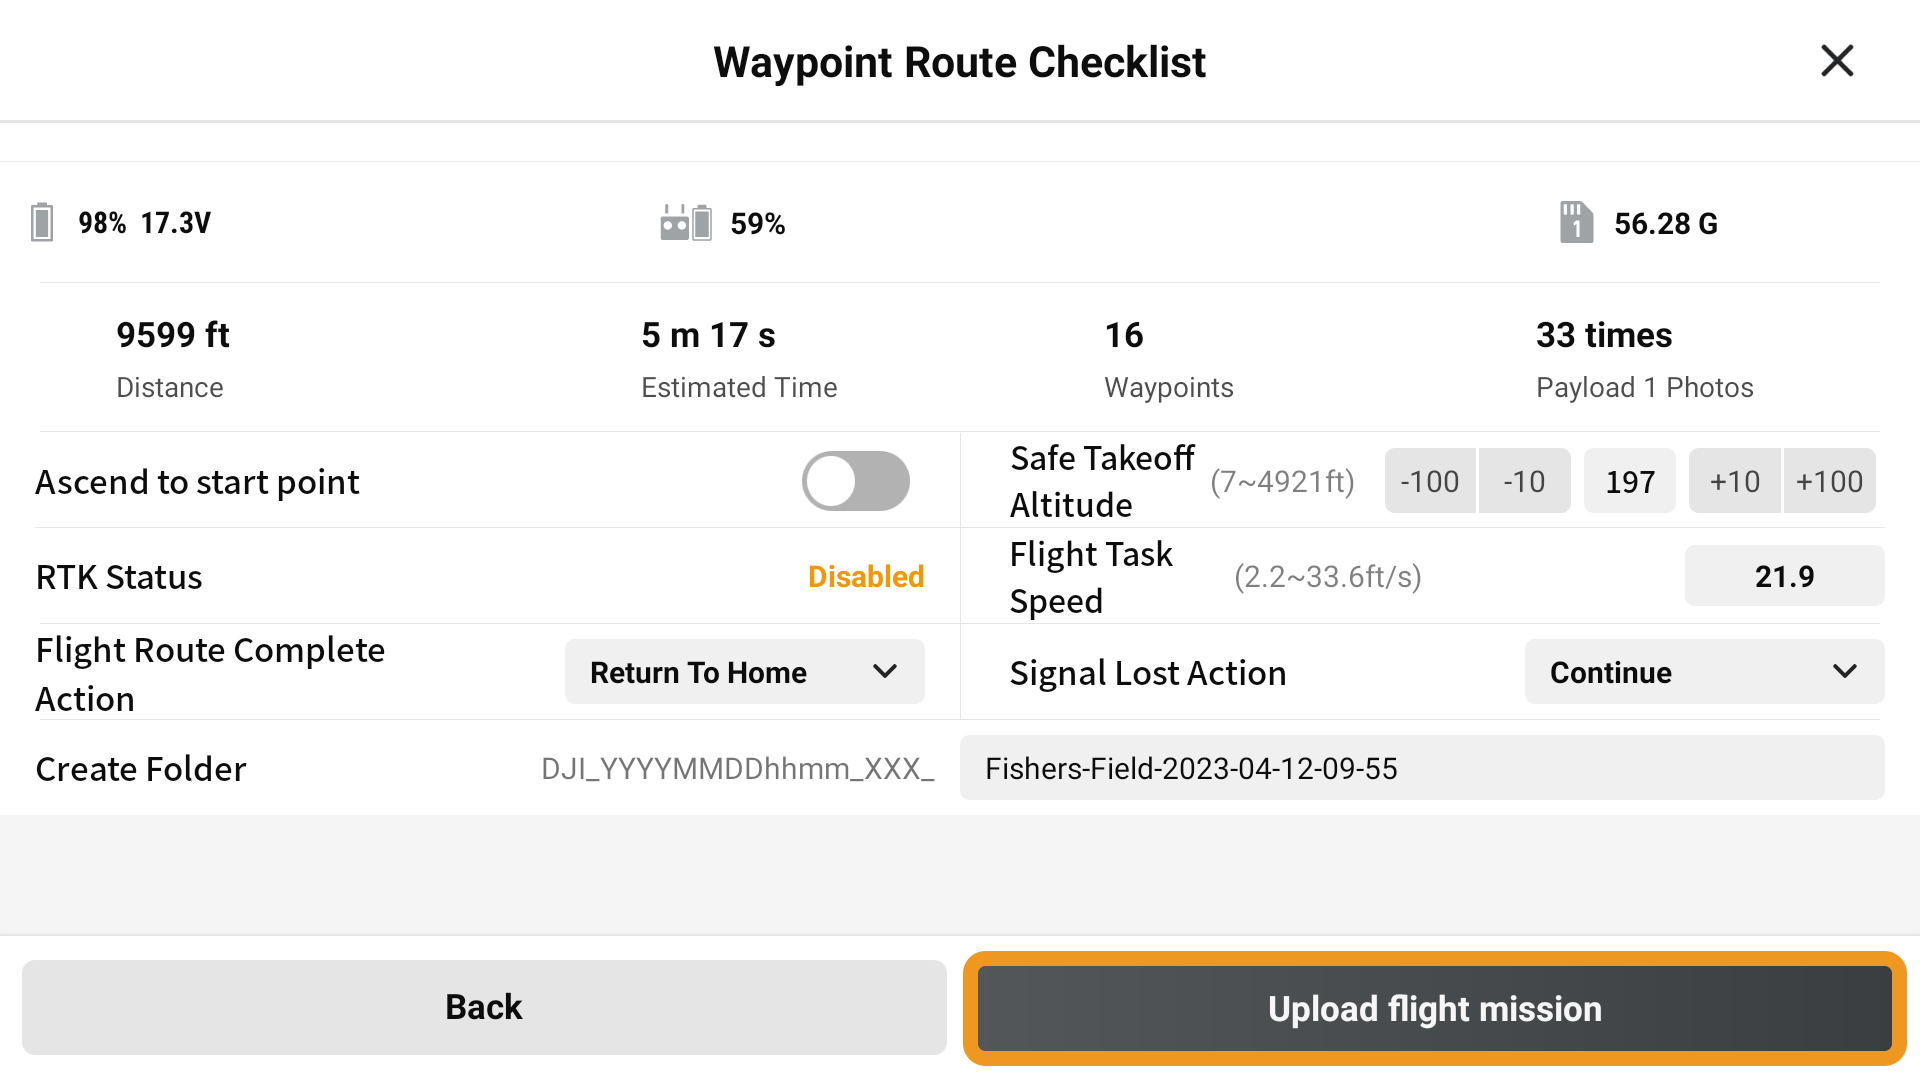The width and height of the screenshot is (1920, 1080).
Task: Decrease safe takeoff altitude by 10
Action: 1524,481
